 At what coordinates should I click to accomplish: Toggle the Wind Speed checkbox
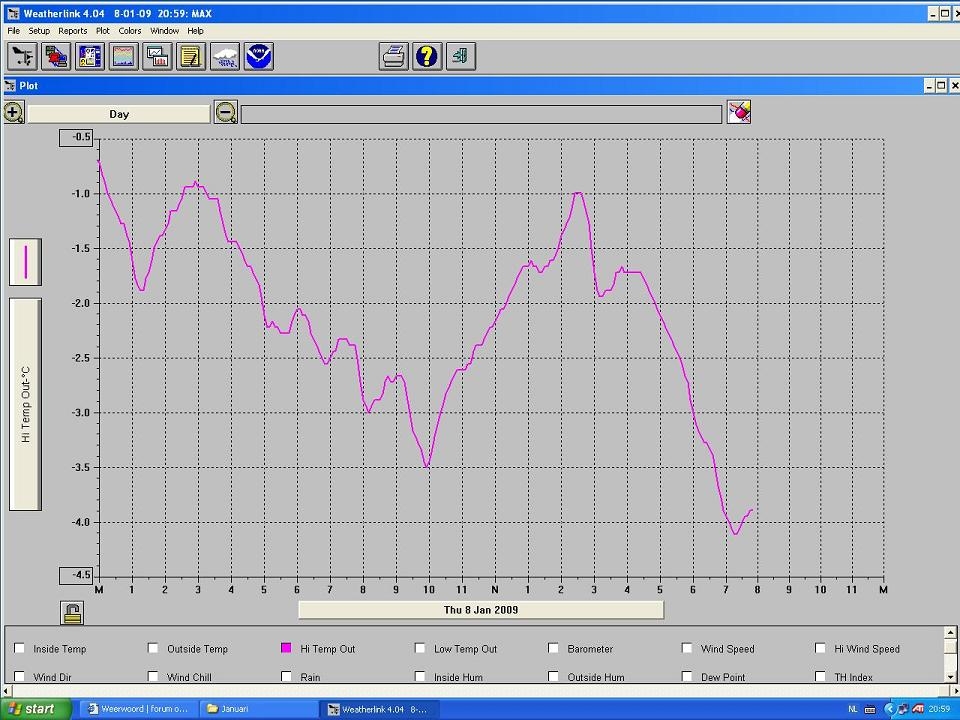coord(688,648)
